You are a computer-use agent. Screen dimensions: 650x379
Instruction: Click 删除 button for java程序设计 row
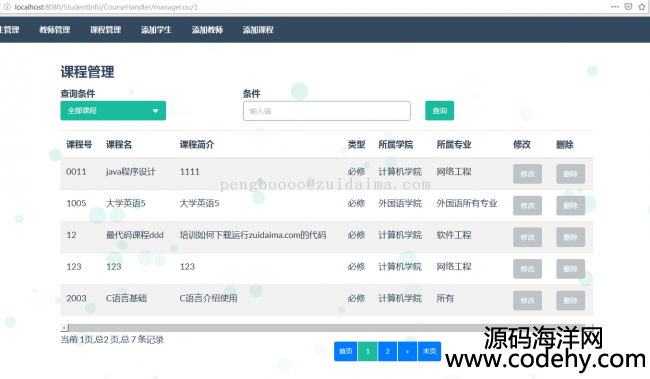click(570, 174)
